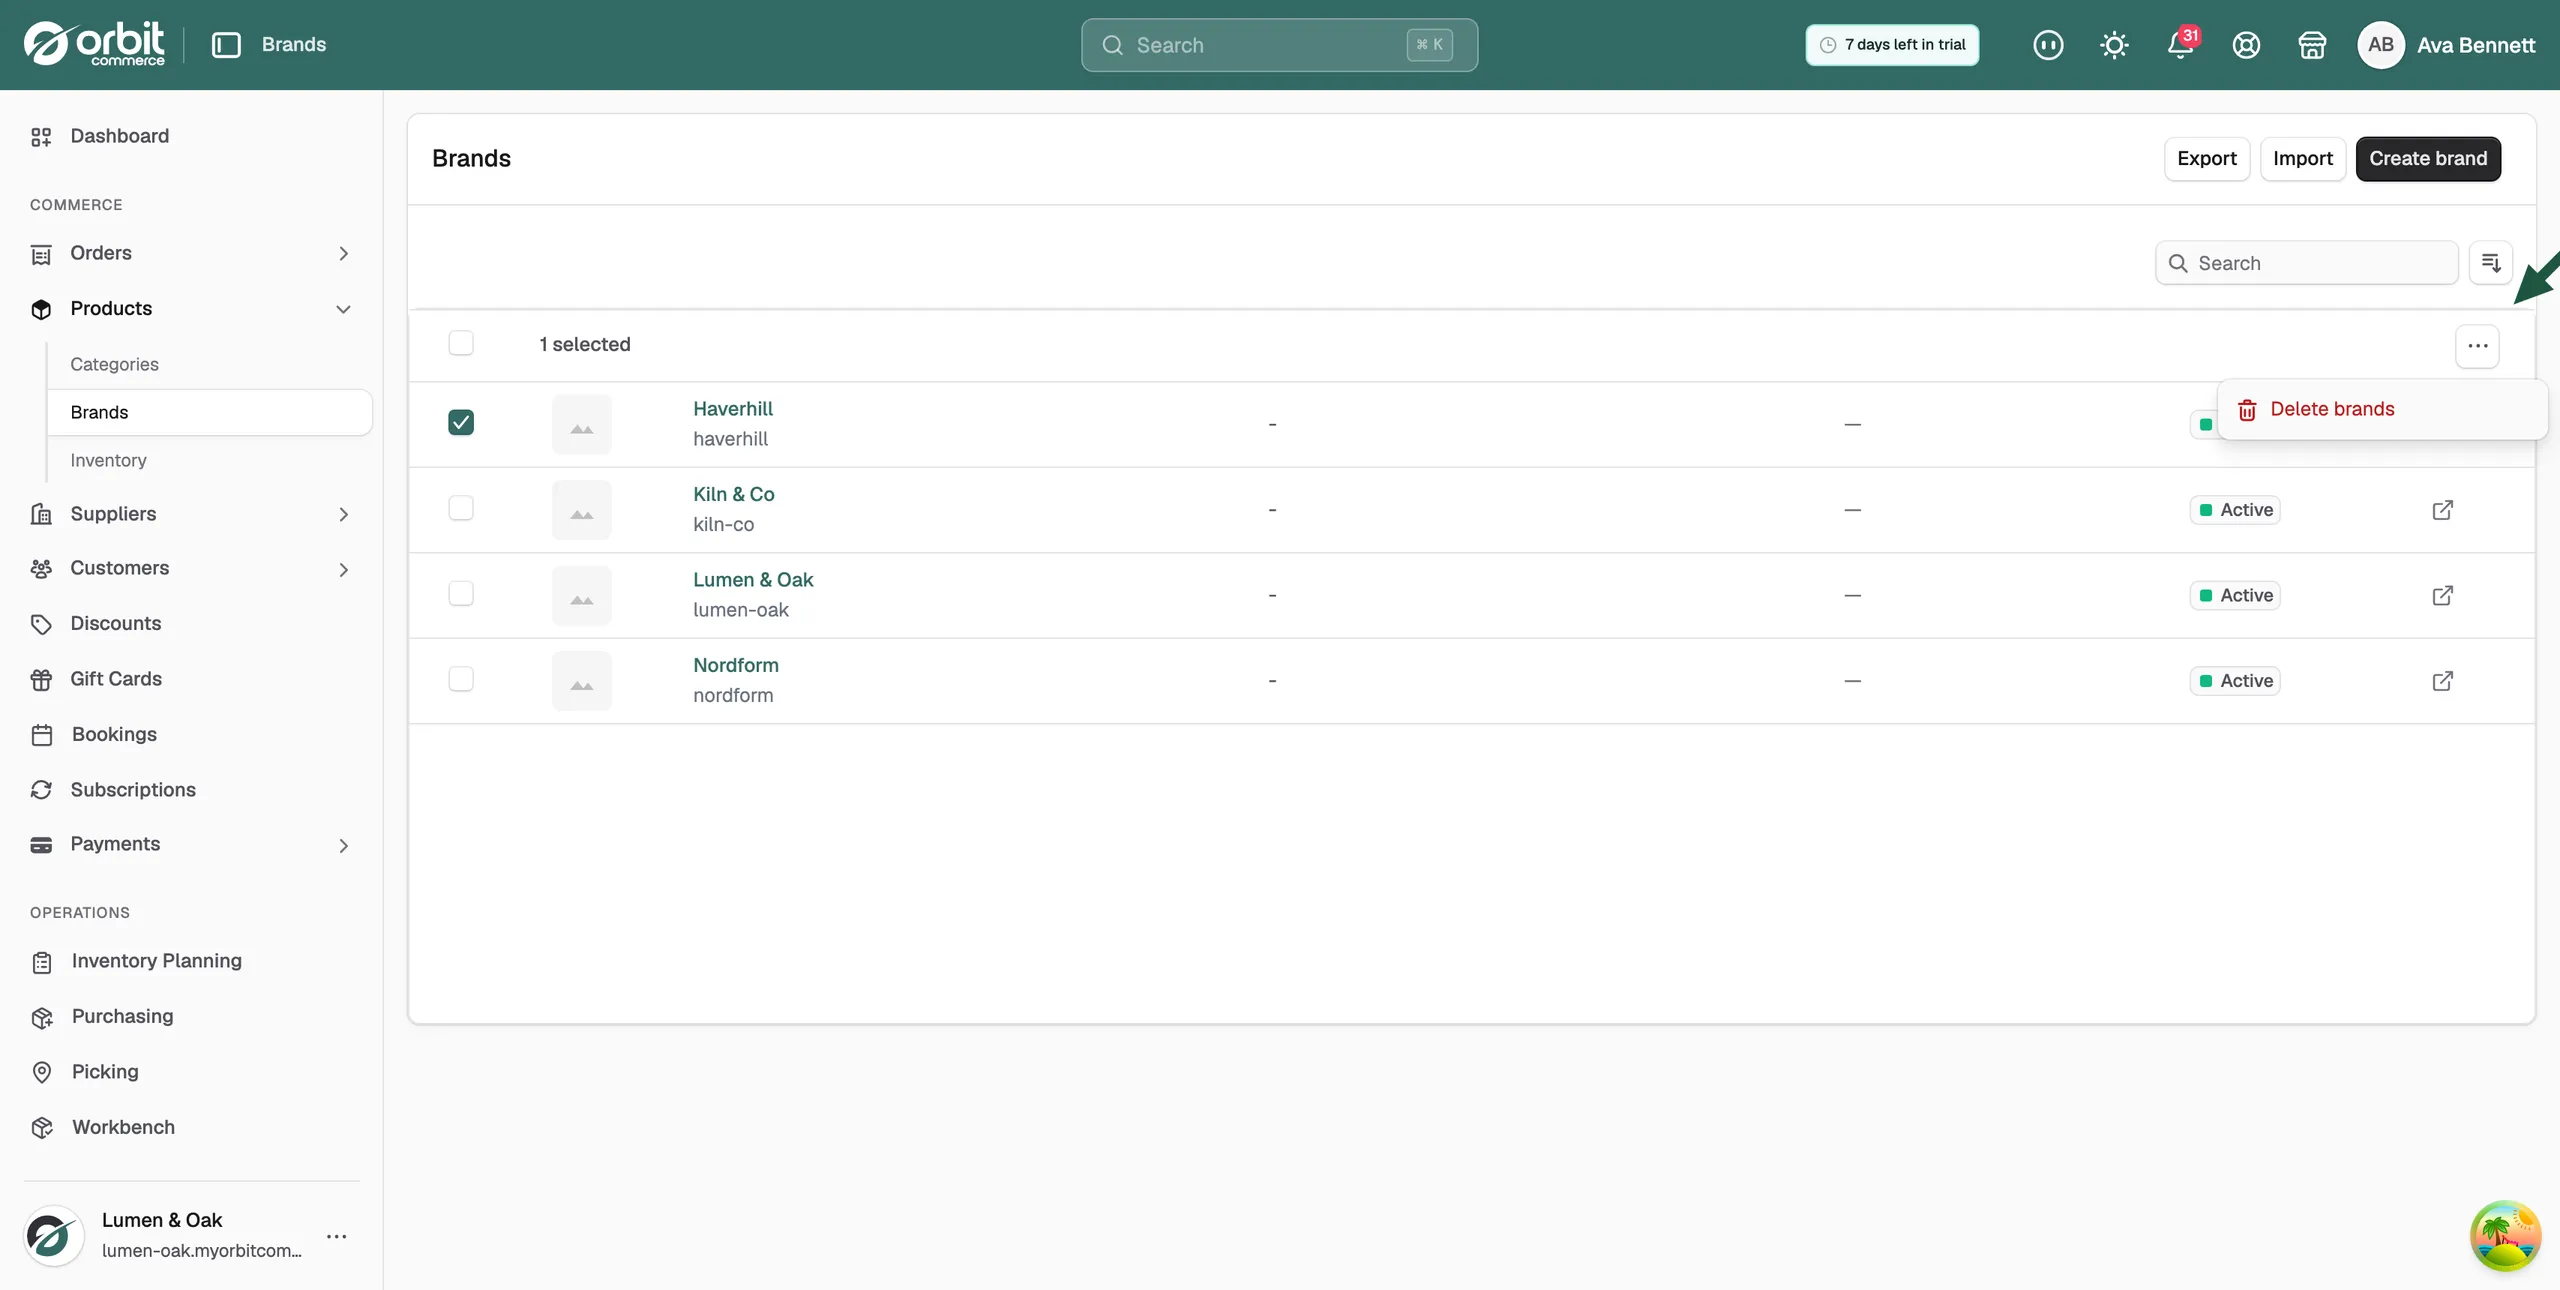The image size is (2560, 1290).
Task: Uncheck the Haverhill brand checkbox
Action: pos(461,422)
